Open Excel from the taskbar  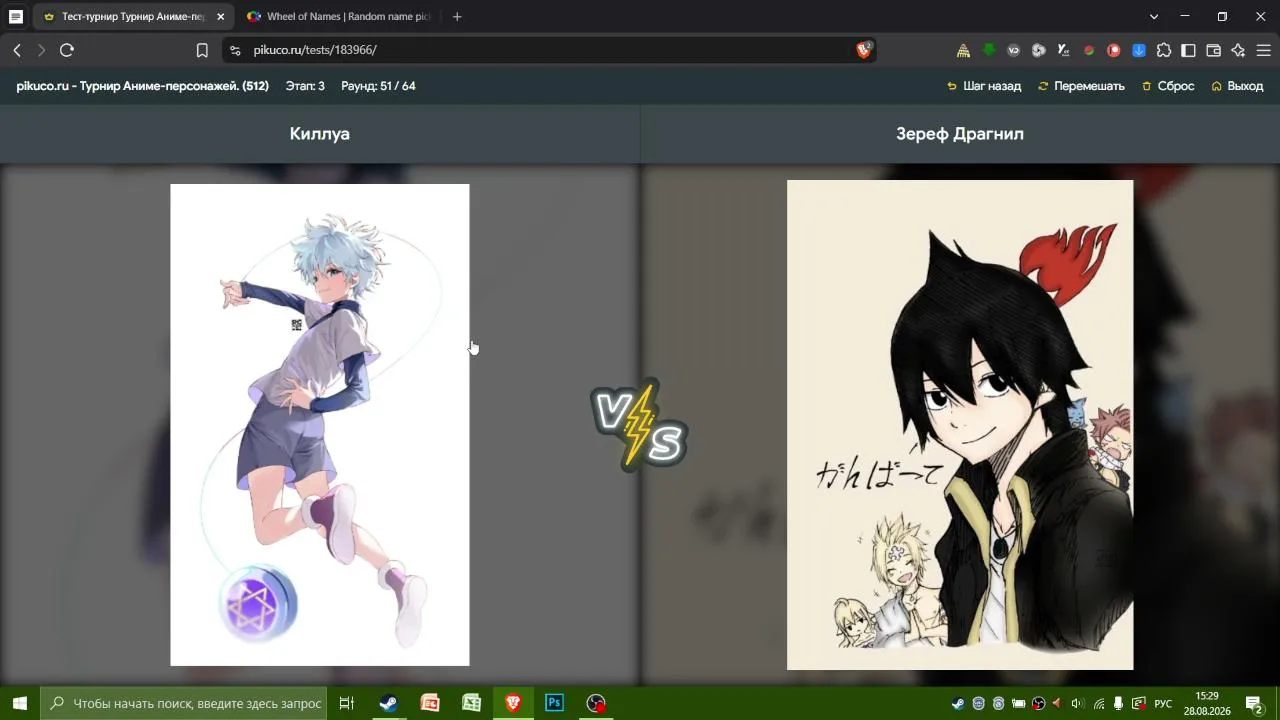[x=471, y=703]
